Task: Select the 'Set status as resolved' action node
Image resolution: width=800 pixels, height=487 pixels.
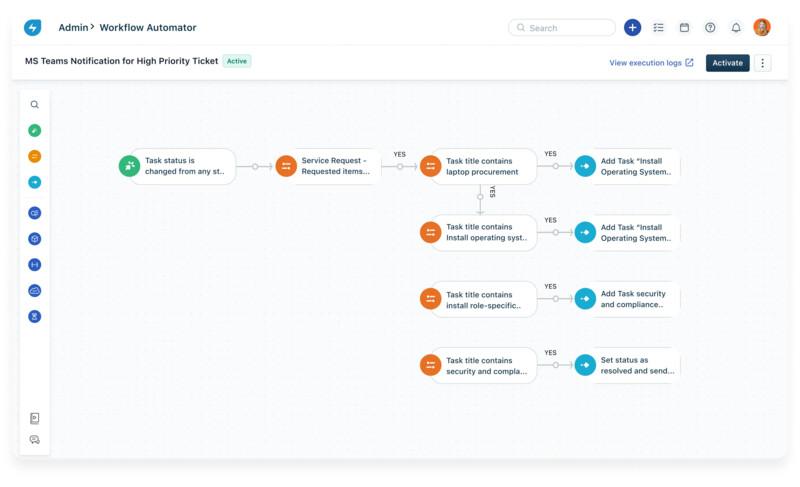Action: 628,366
